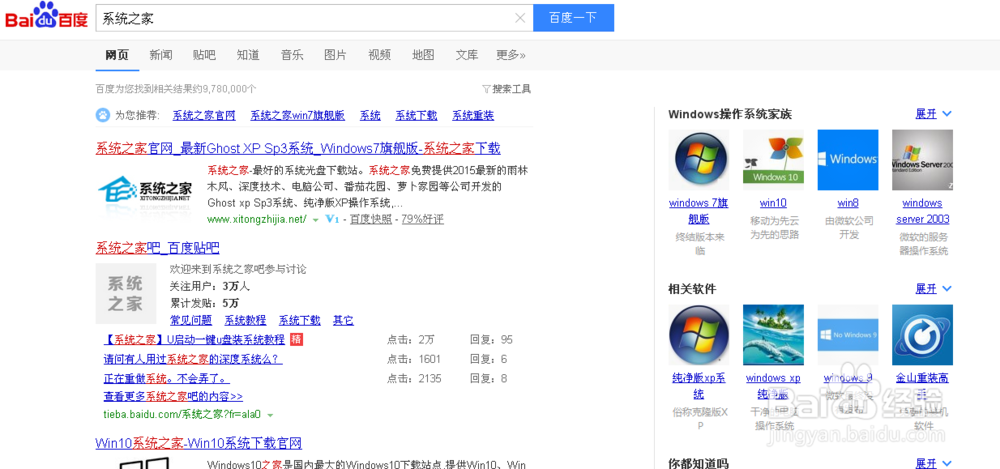Open the tieba.baidu.com URL dropdown arrow

270,415
